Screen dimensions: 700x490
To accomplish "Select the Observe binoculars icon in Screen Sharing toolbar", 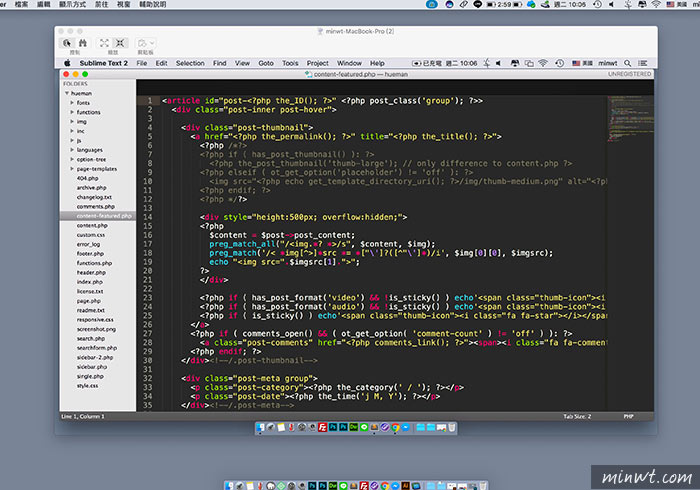I will point(83,43).
